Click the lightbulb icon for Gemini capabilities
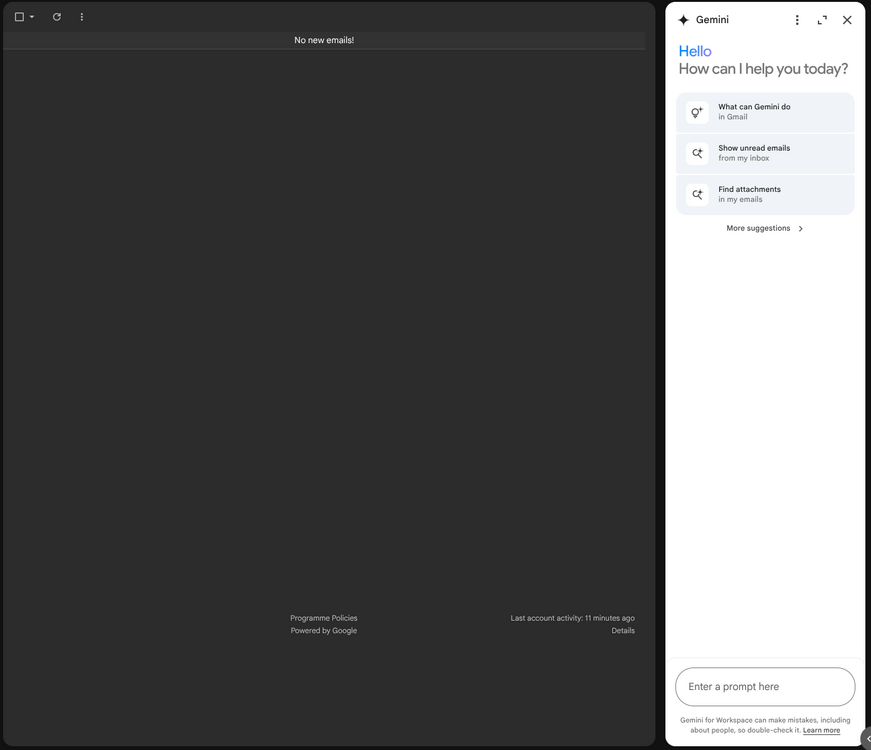Image resolution: width=871 pixels, height=750 pixels. (x=697, y=112)
